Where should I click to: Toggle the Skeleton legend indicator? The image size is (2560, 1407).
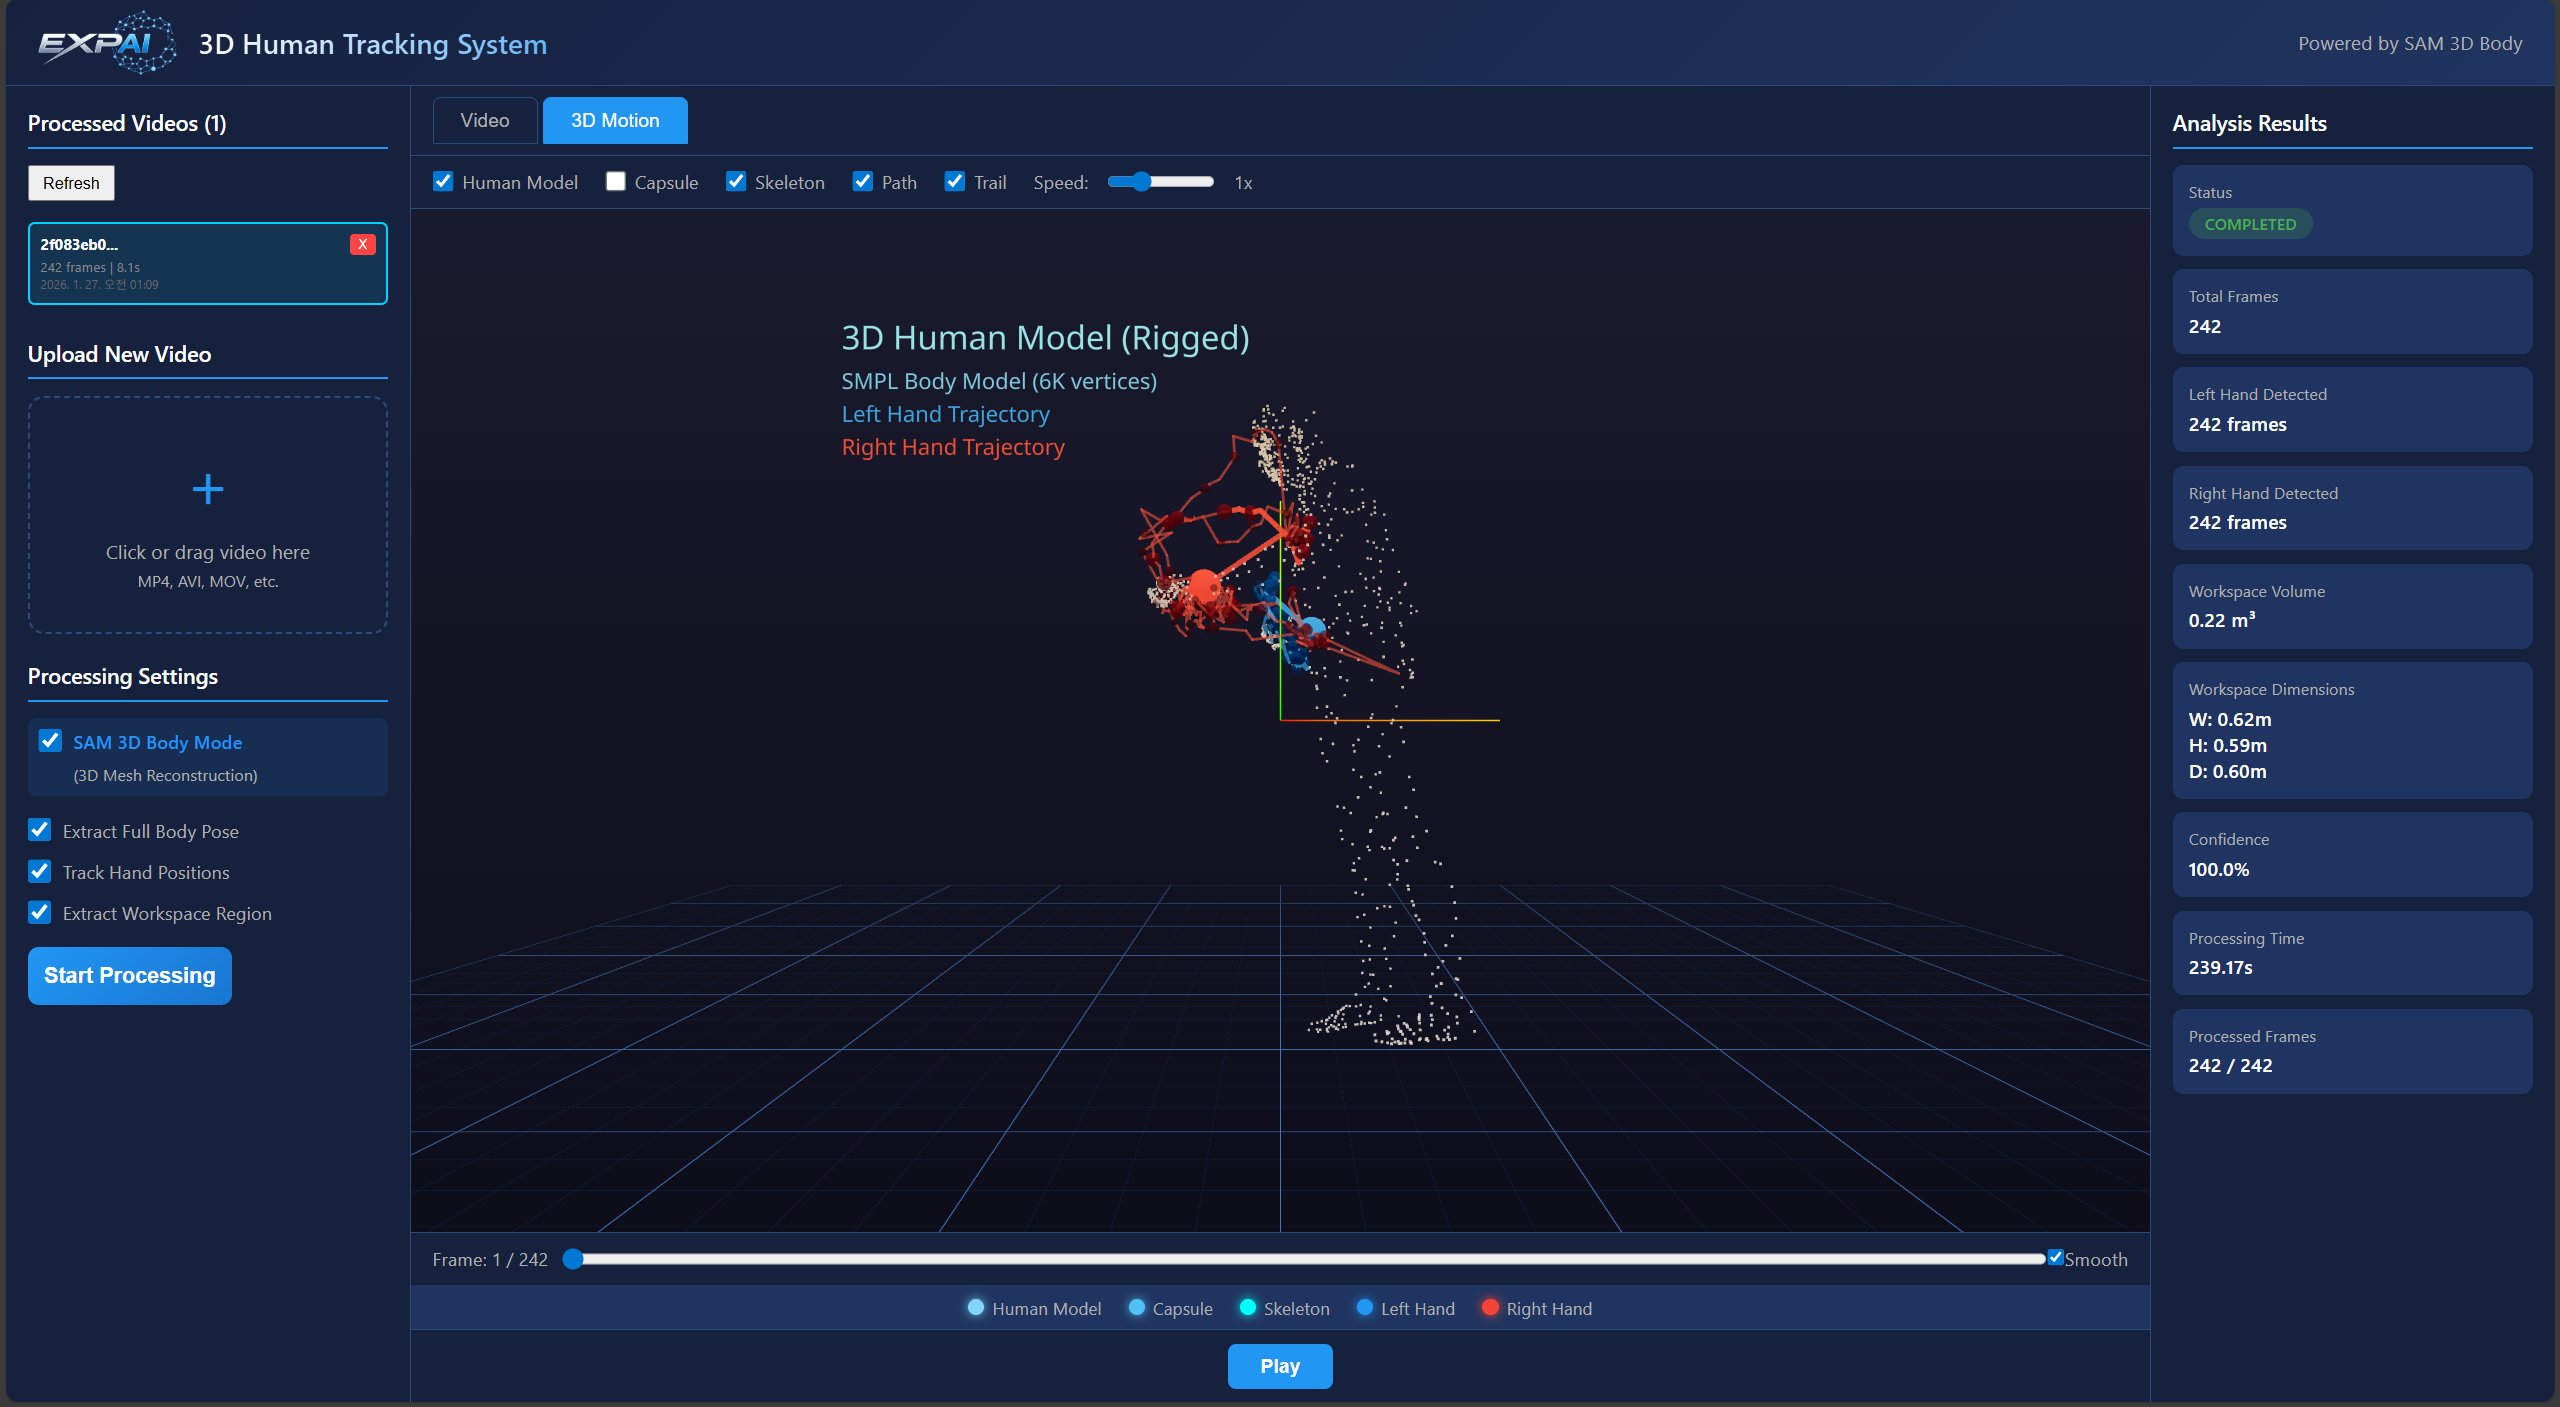1246,1308
